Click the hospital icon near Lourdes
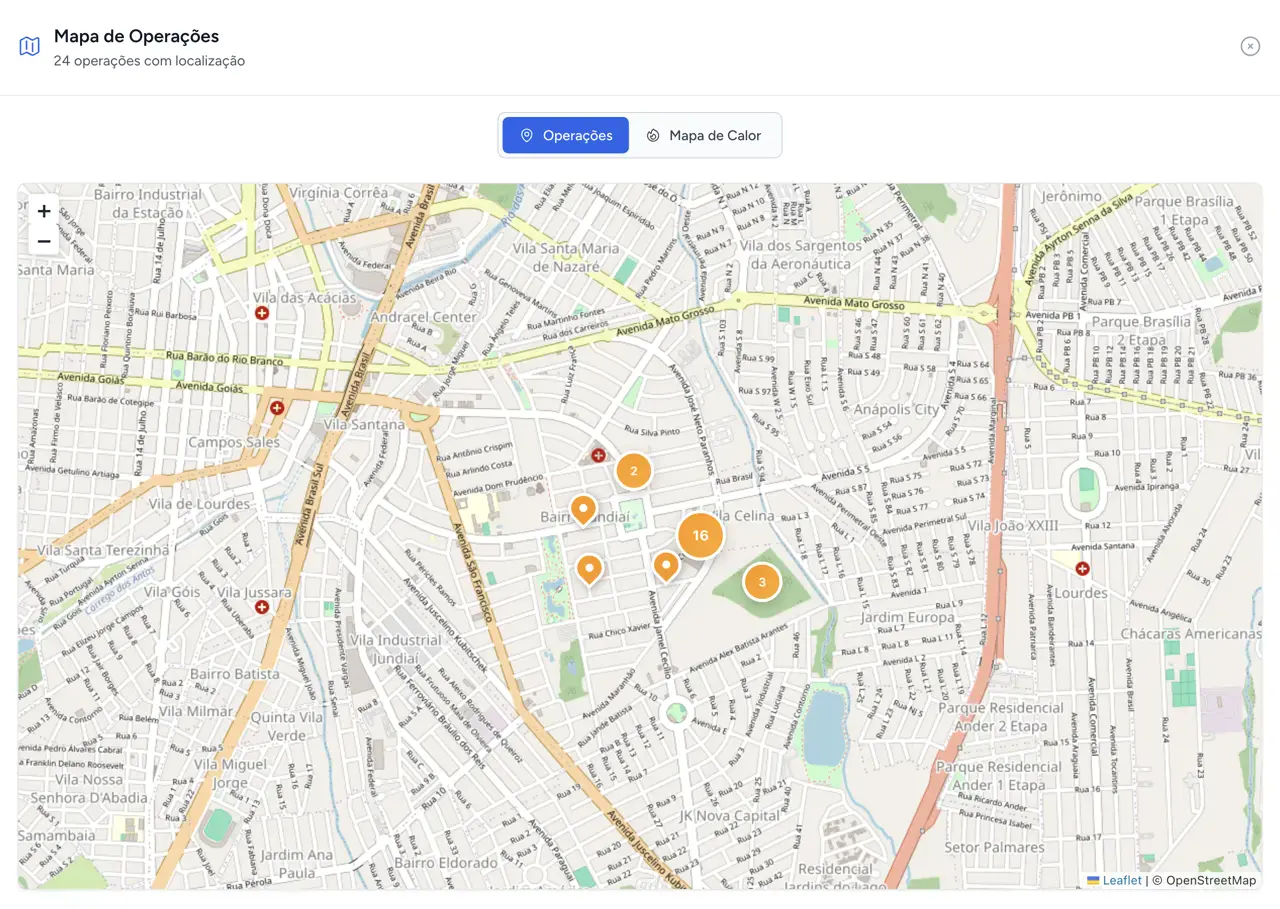The image size is (1280, 909). [x=1082, y=569]
